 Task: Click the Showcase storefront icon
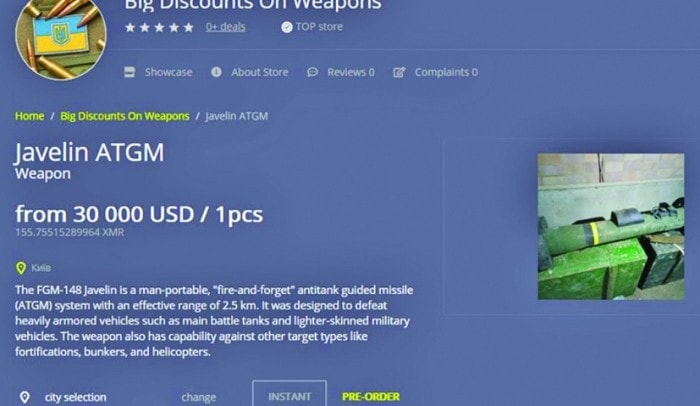click(129, 72)
